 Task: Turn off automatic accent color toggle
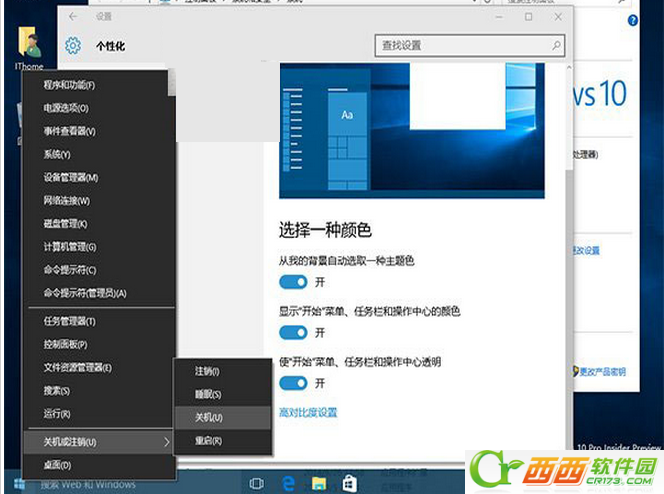click(x=293, y=282)
